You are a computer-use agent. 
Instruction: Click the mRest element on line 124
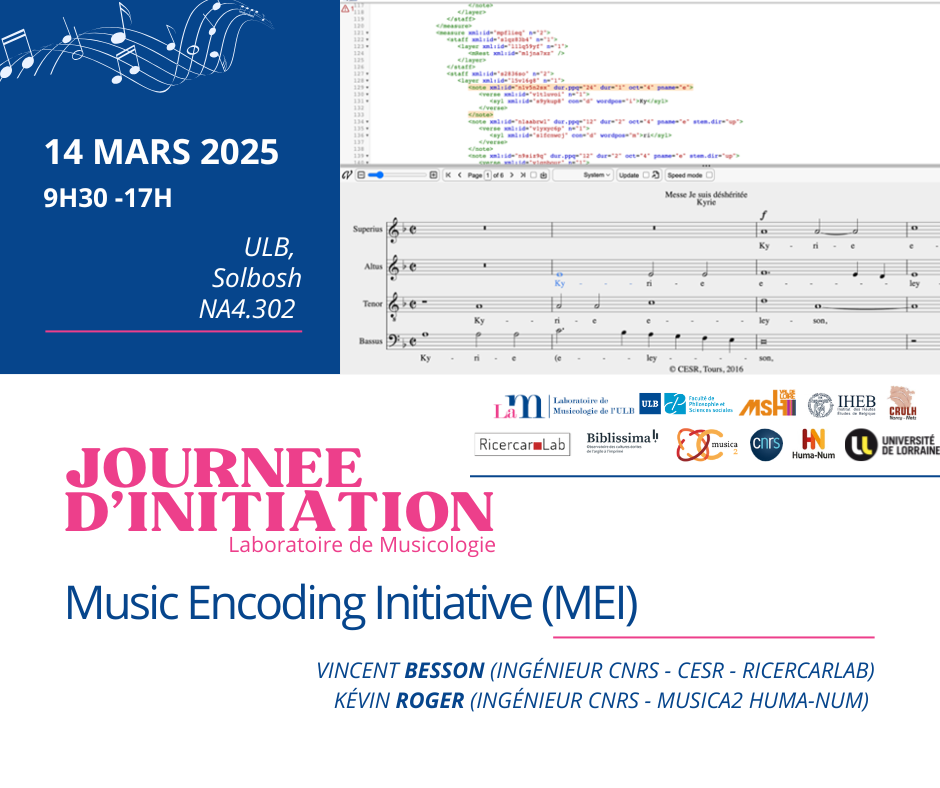(x=517, y=53)
